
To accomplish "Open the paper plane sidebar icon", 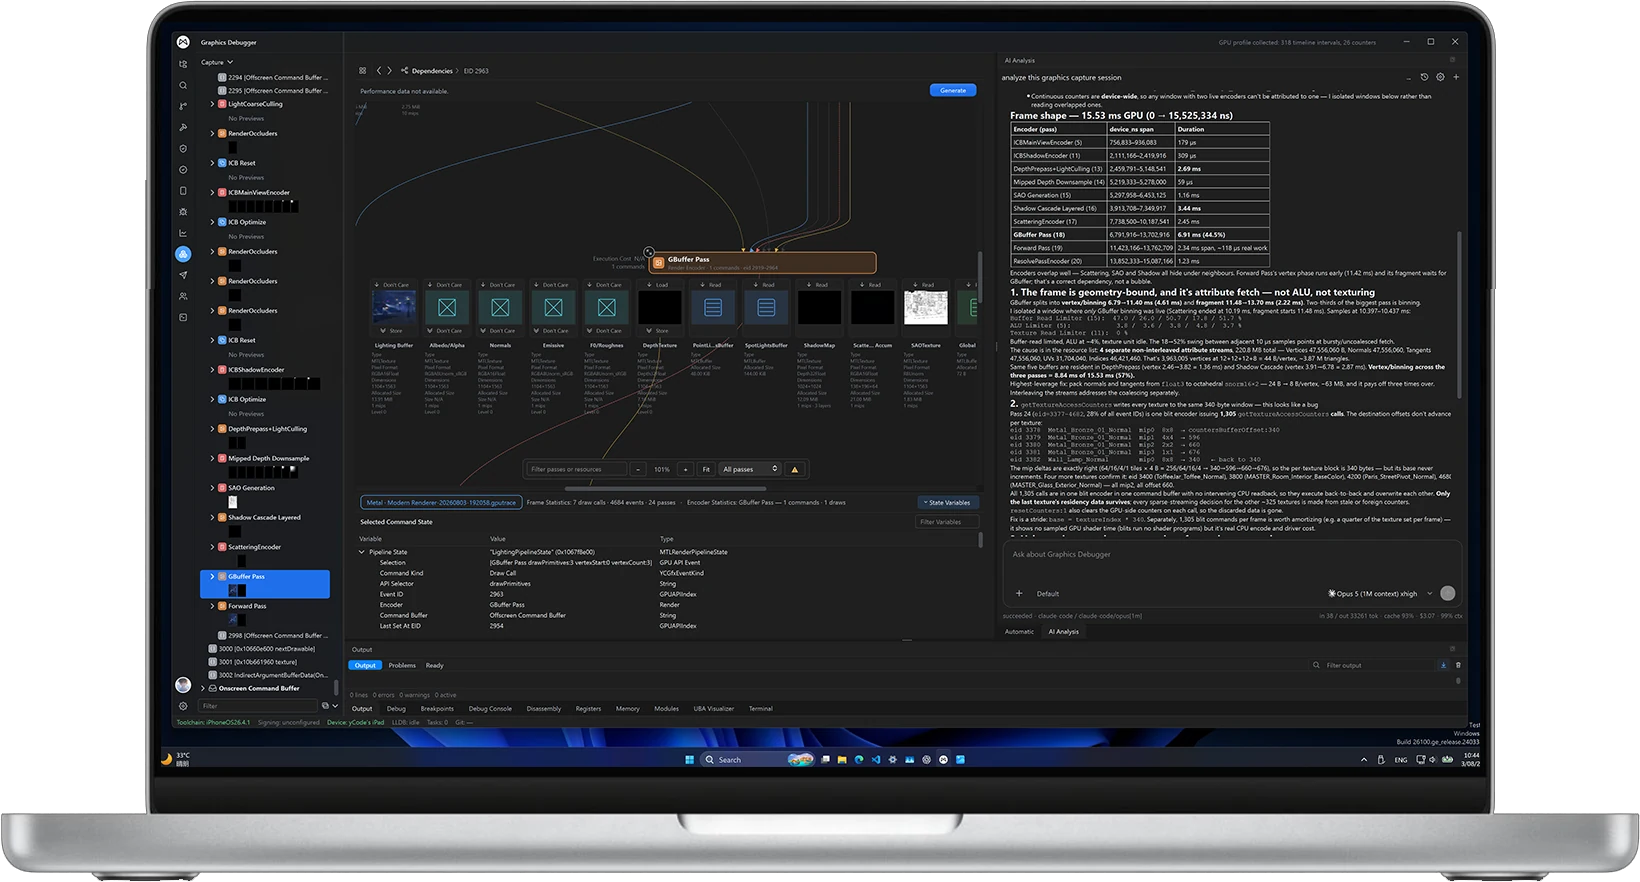I will (x=183, y=275).
